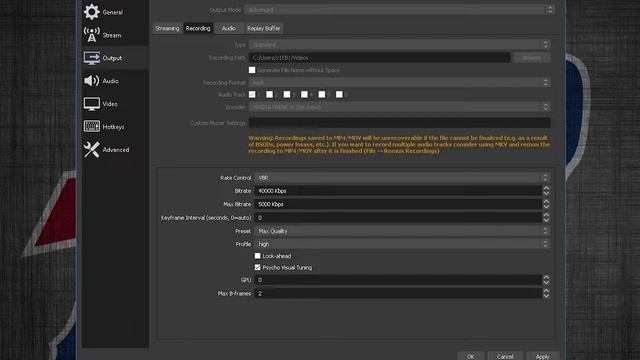Click the OK button
Viewport: 640px width, 360px height.
471,356
